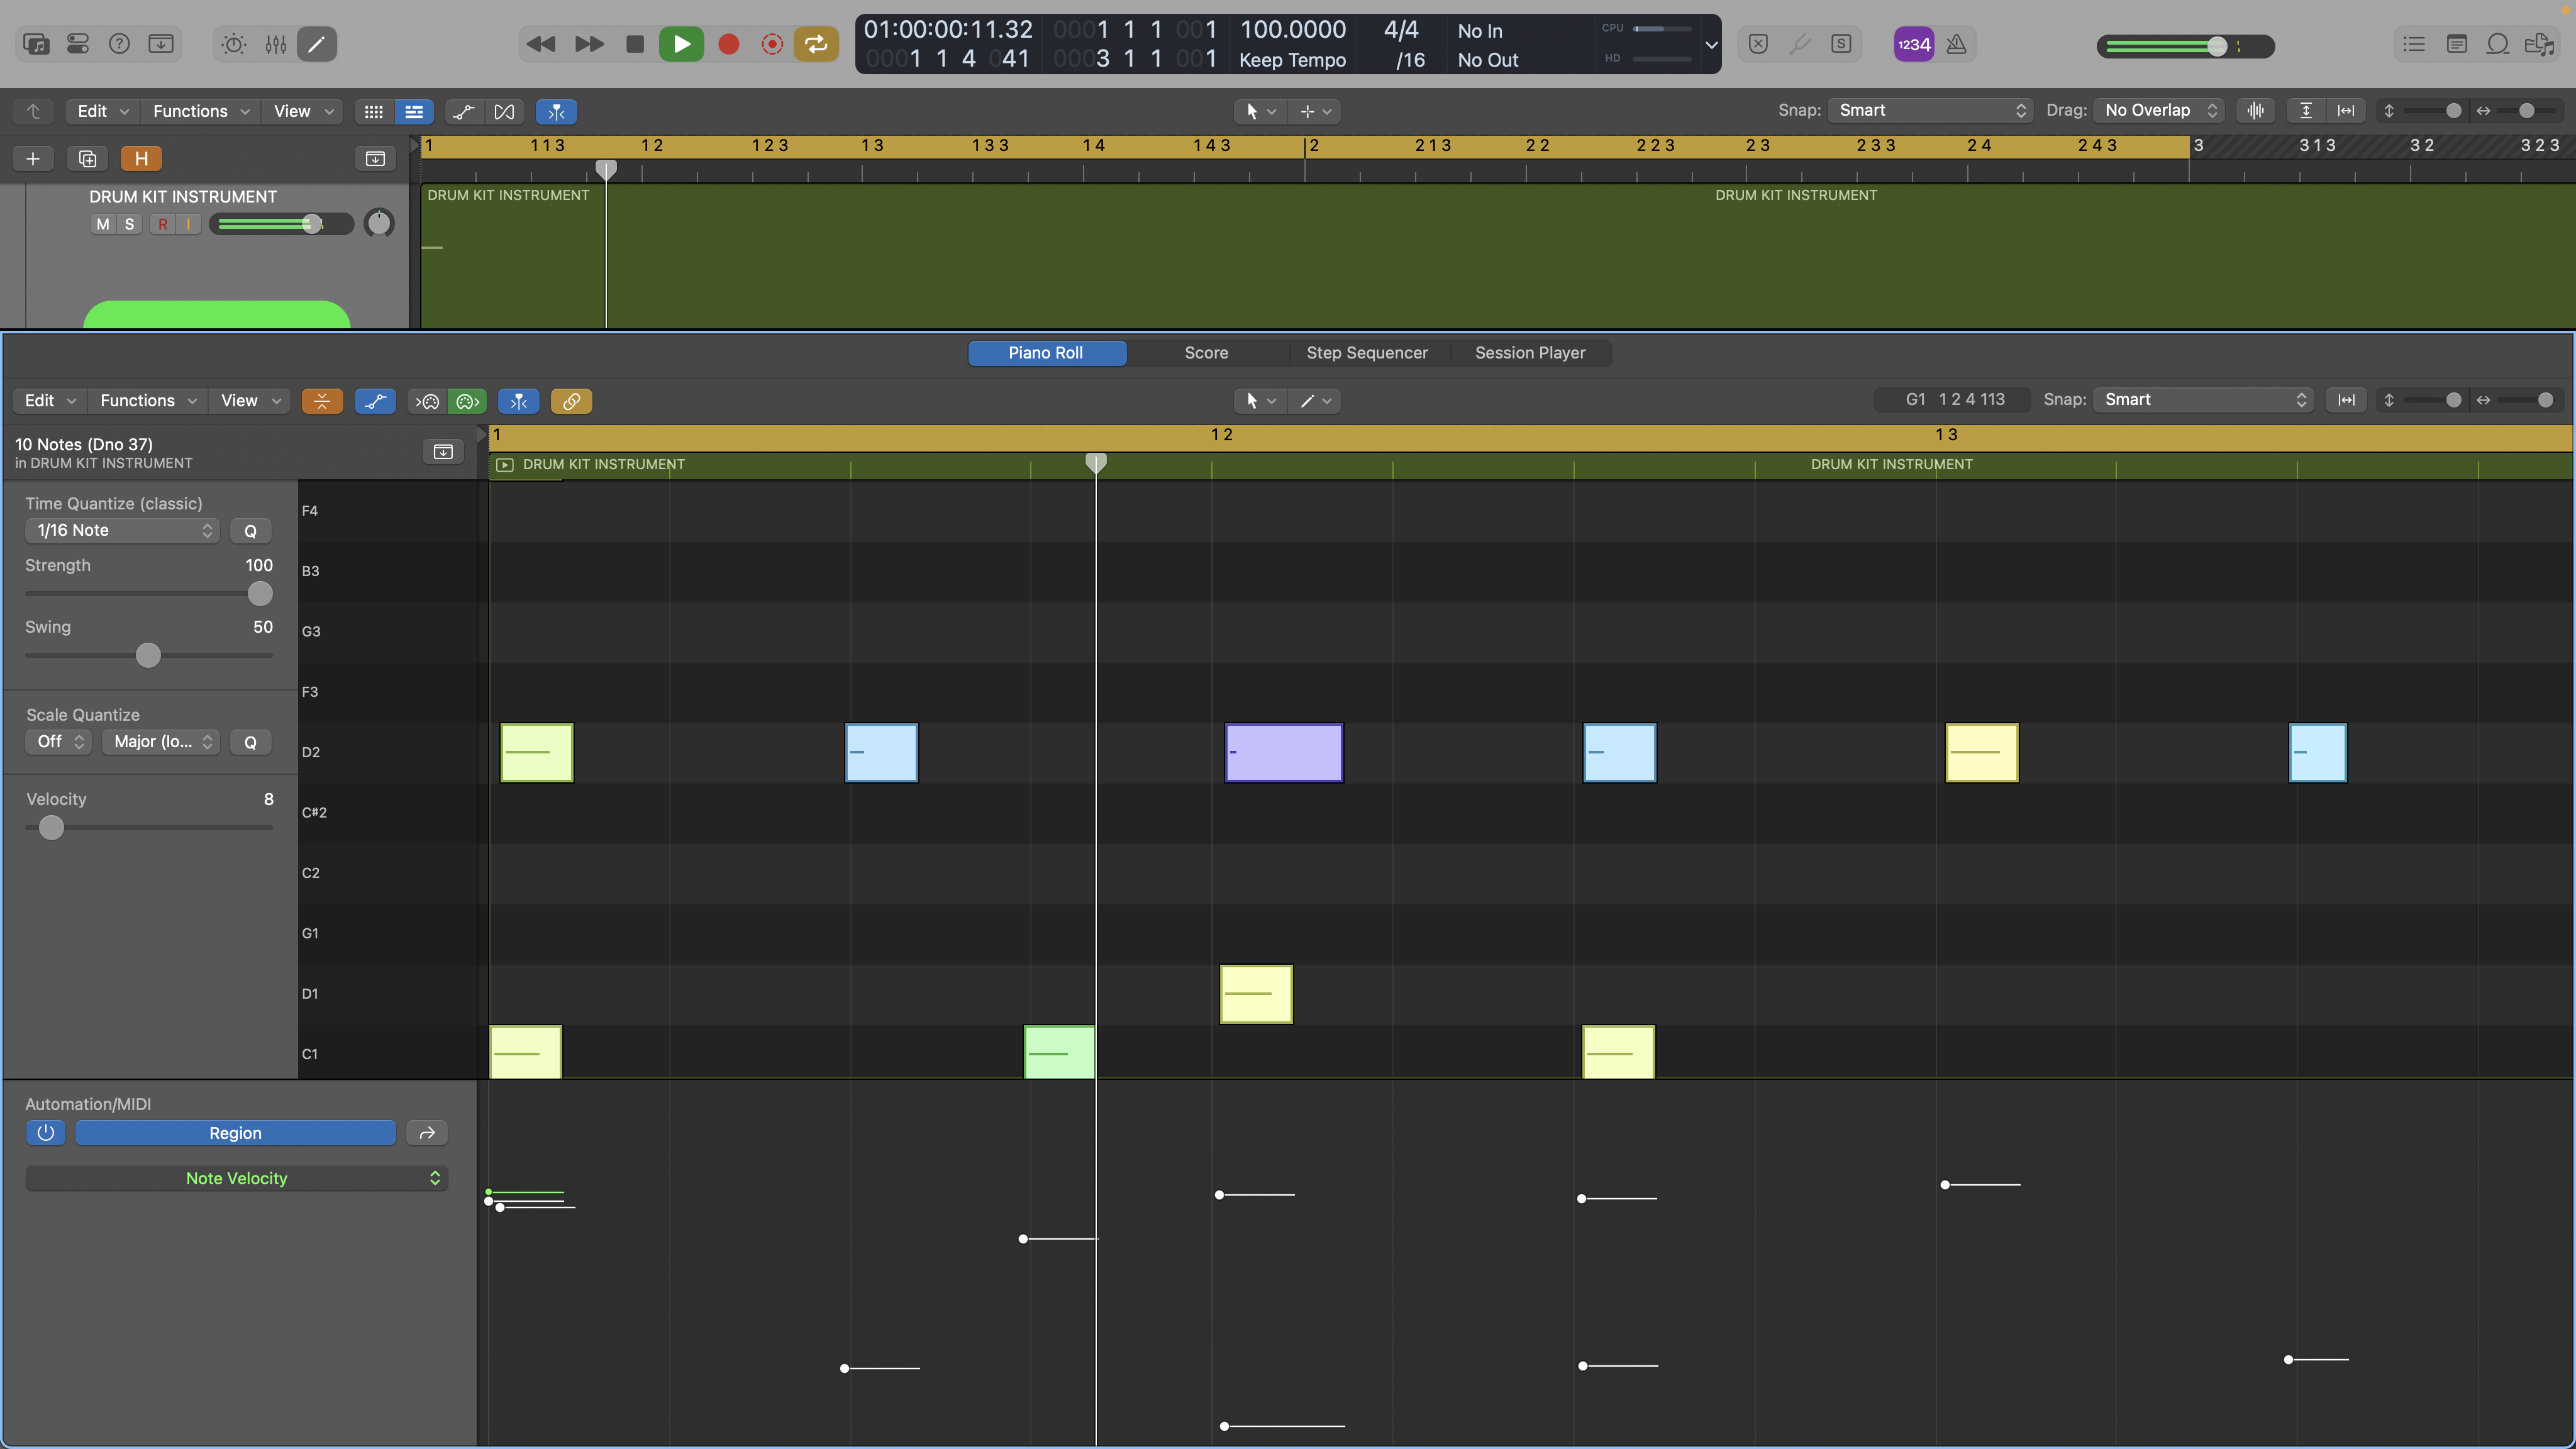Switch to the Piano Roll tab

coord(1046,352)
